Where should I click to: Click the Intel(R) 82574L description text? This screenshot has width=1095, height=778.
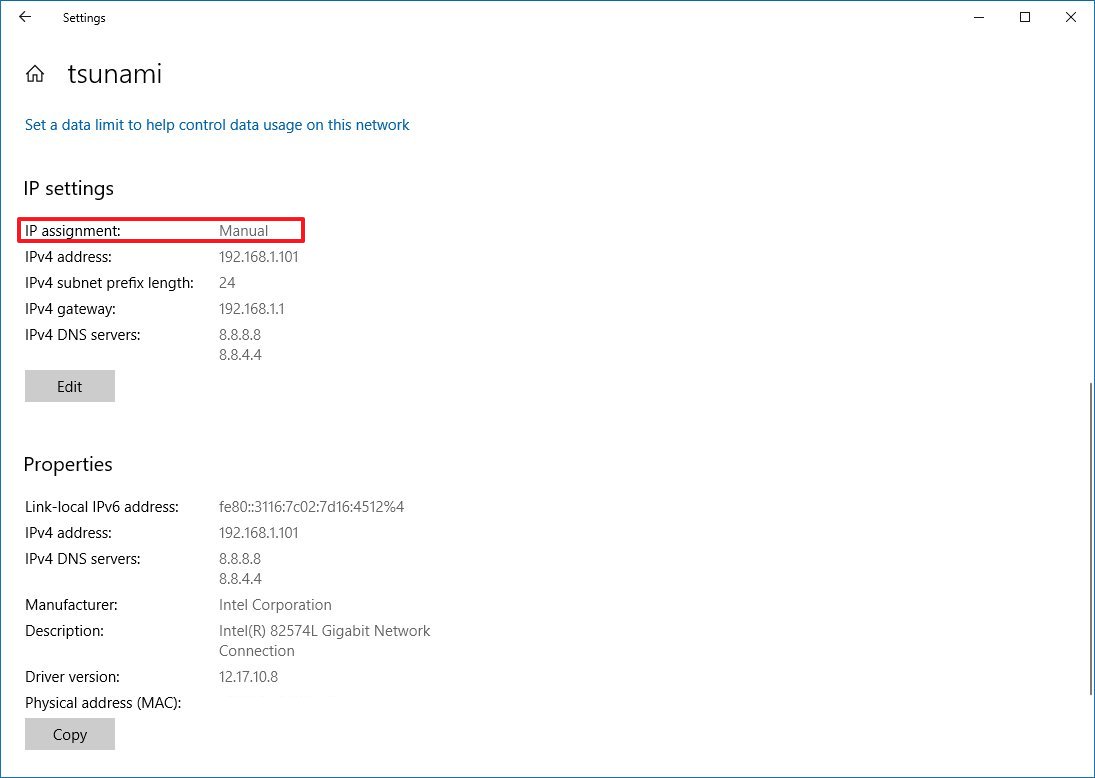tap(324, 631)
